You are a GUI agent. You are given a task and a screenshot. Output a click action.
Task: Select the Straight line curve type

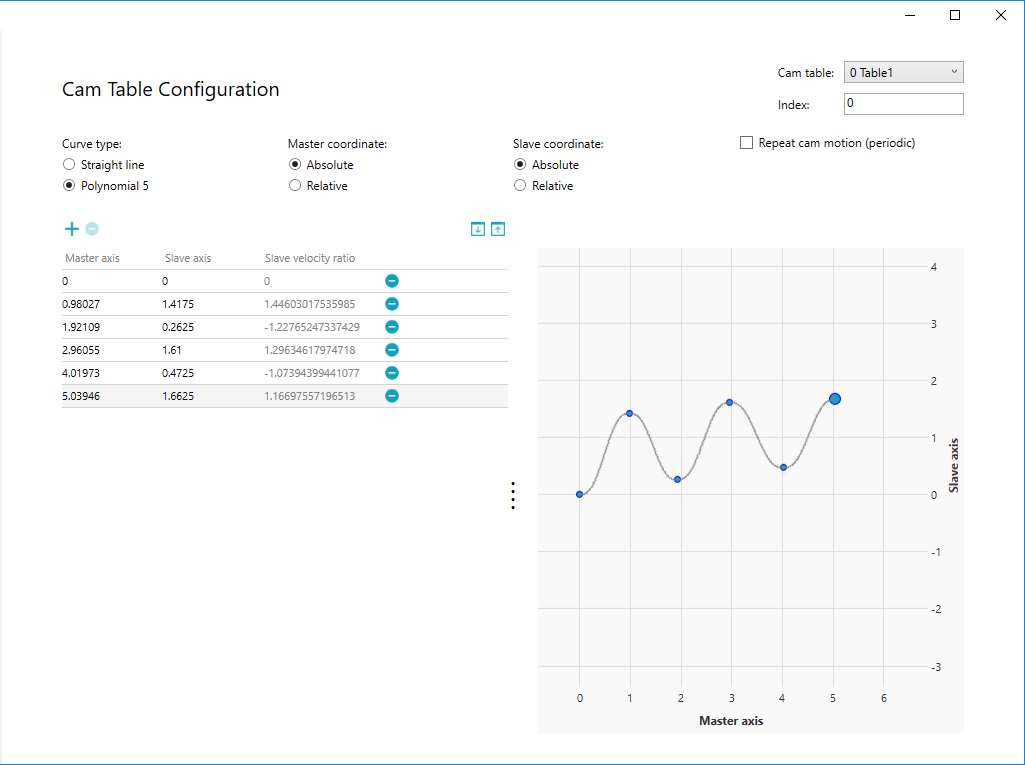[x=69, y=165]
